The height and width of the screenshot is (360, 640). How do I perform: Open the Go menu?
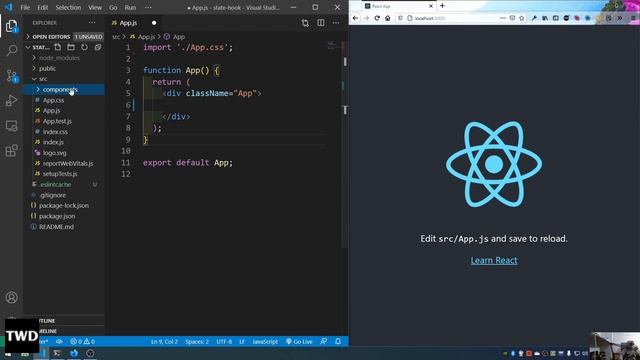tap(113, 7)
